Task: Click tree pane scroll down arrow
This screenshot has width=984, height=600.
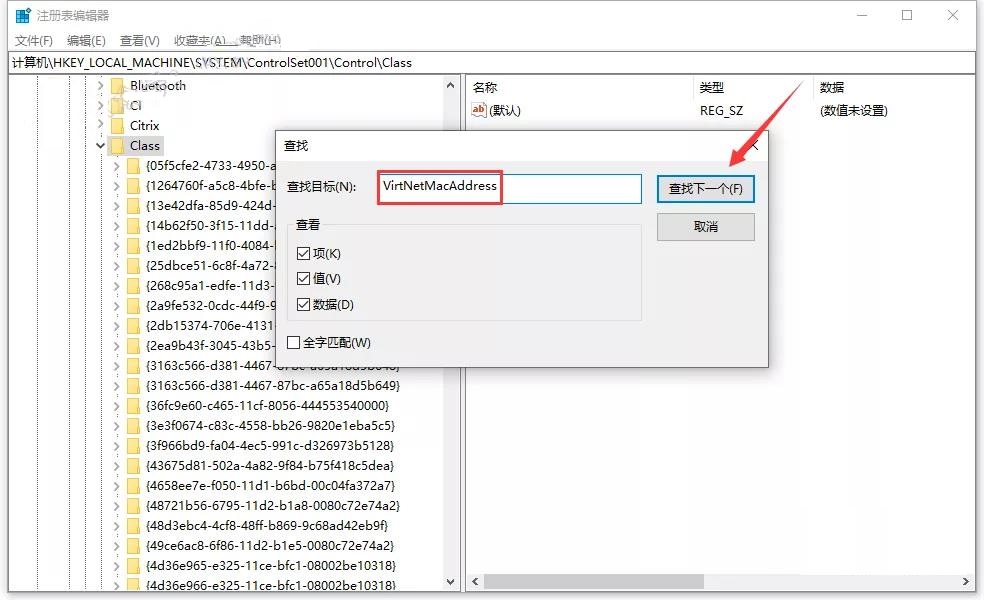Action: 450,582
